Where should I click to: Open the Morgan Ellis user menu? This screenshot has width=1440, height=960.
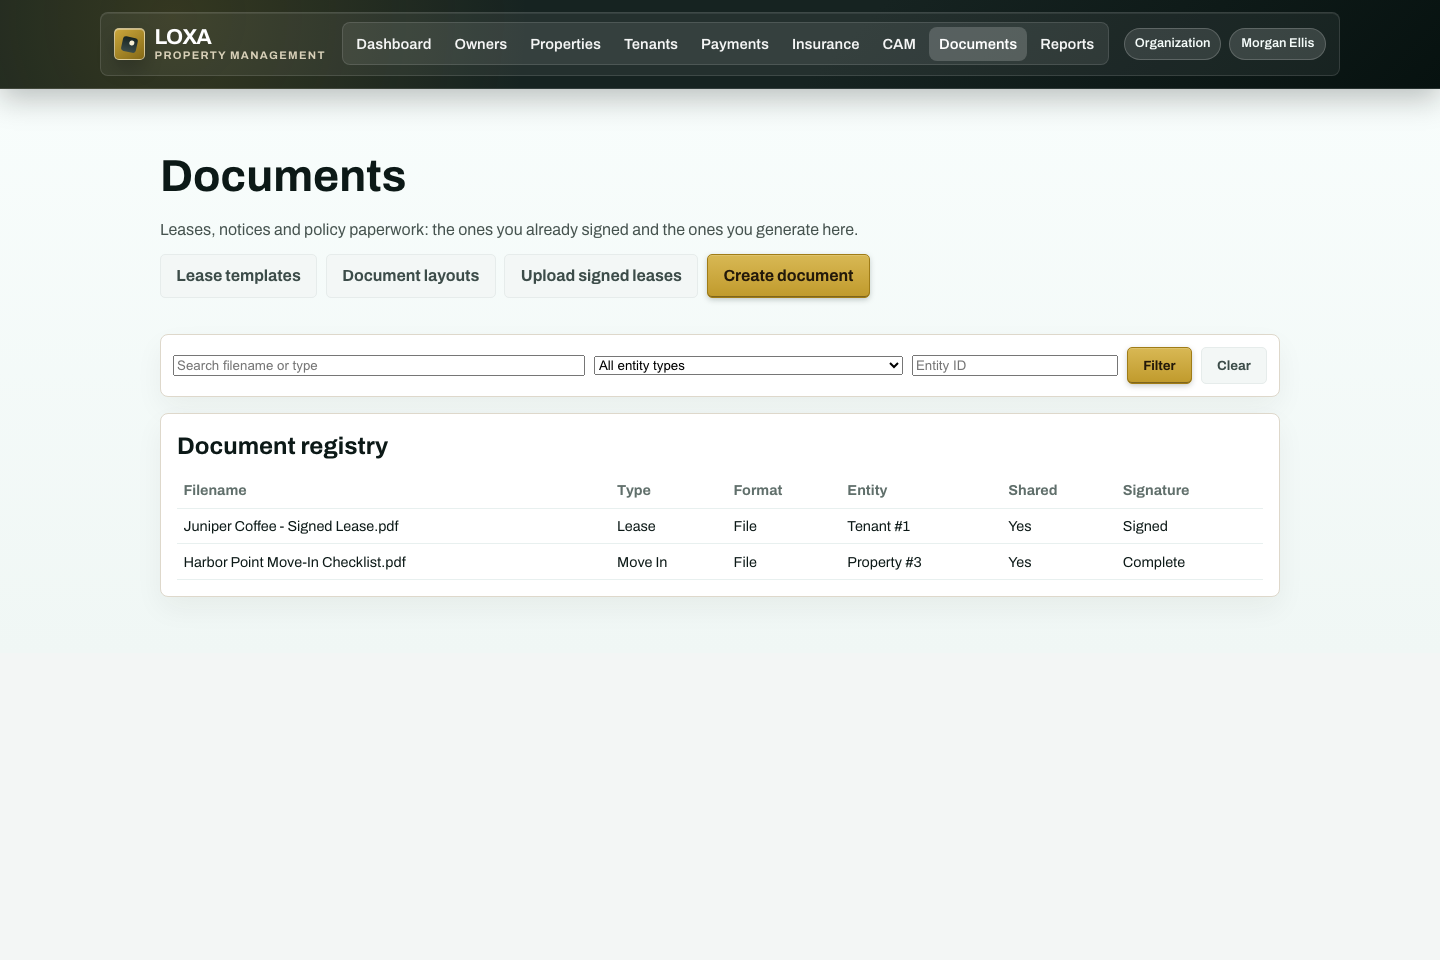click(1278, 44)
